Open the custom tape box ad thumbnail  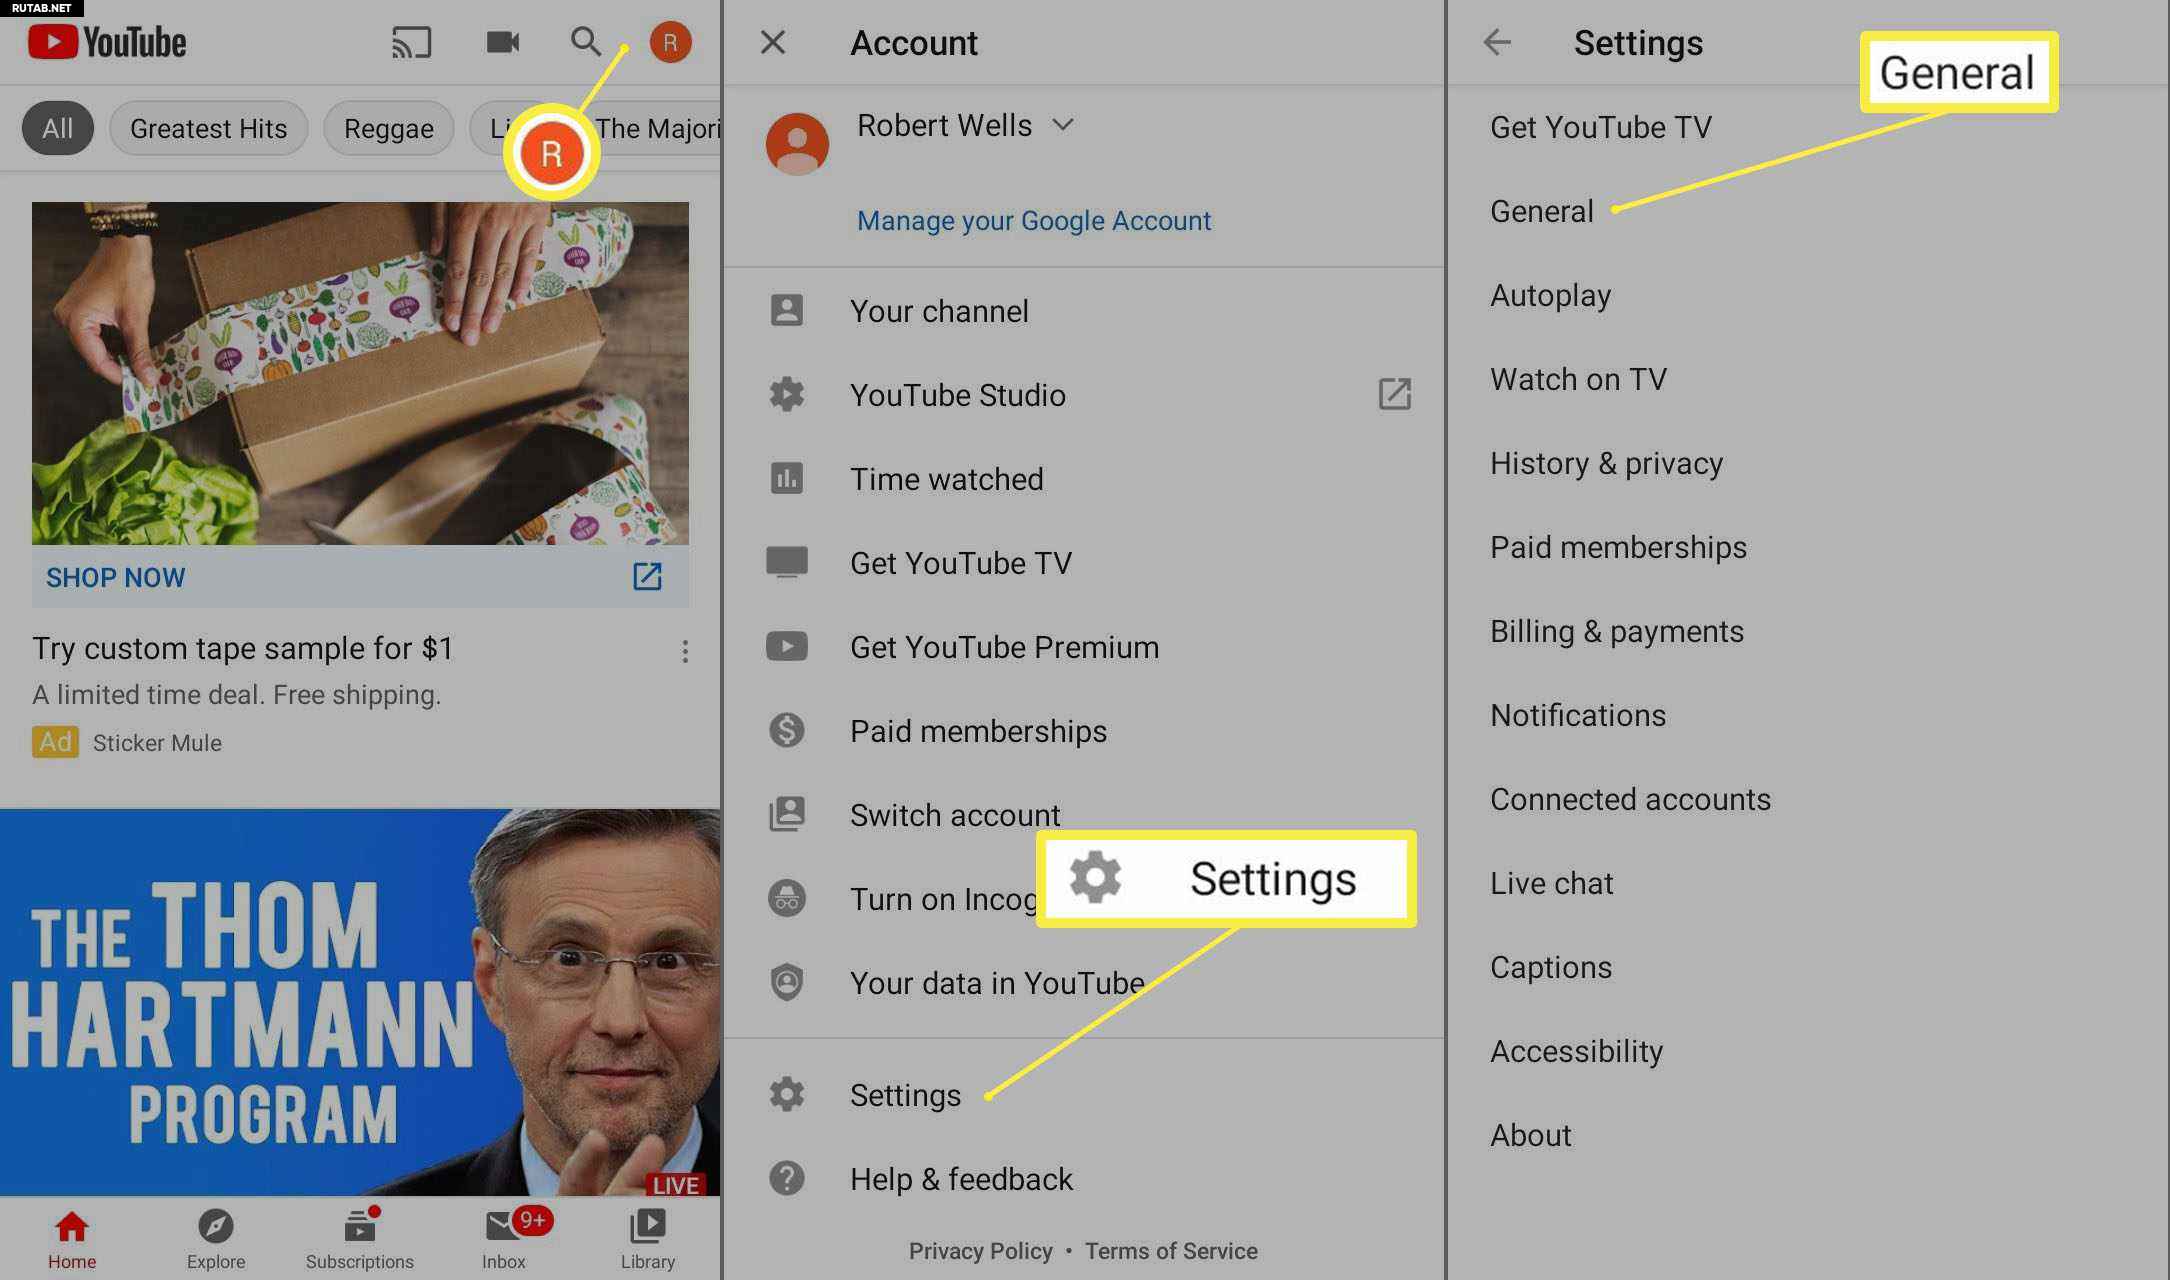pyautogui.click(x=360, y=373)
